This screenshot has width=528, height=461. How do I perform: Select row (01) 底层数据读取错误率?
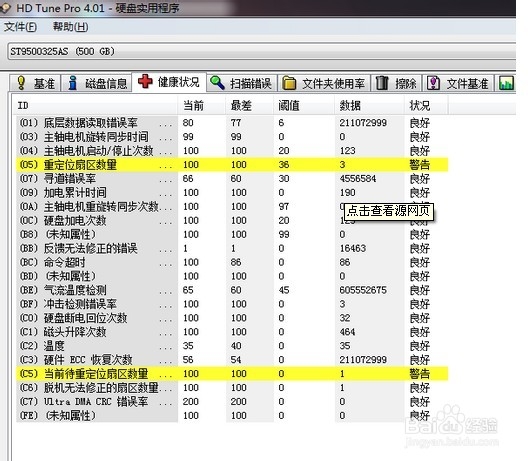click(232, 123)
